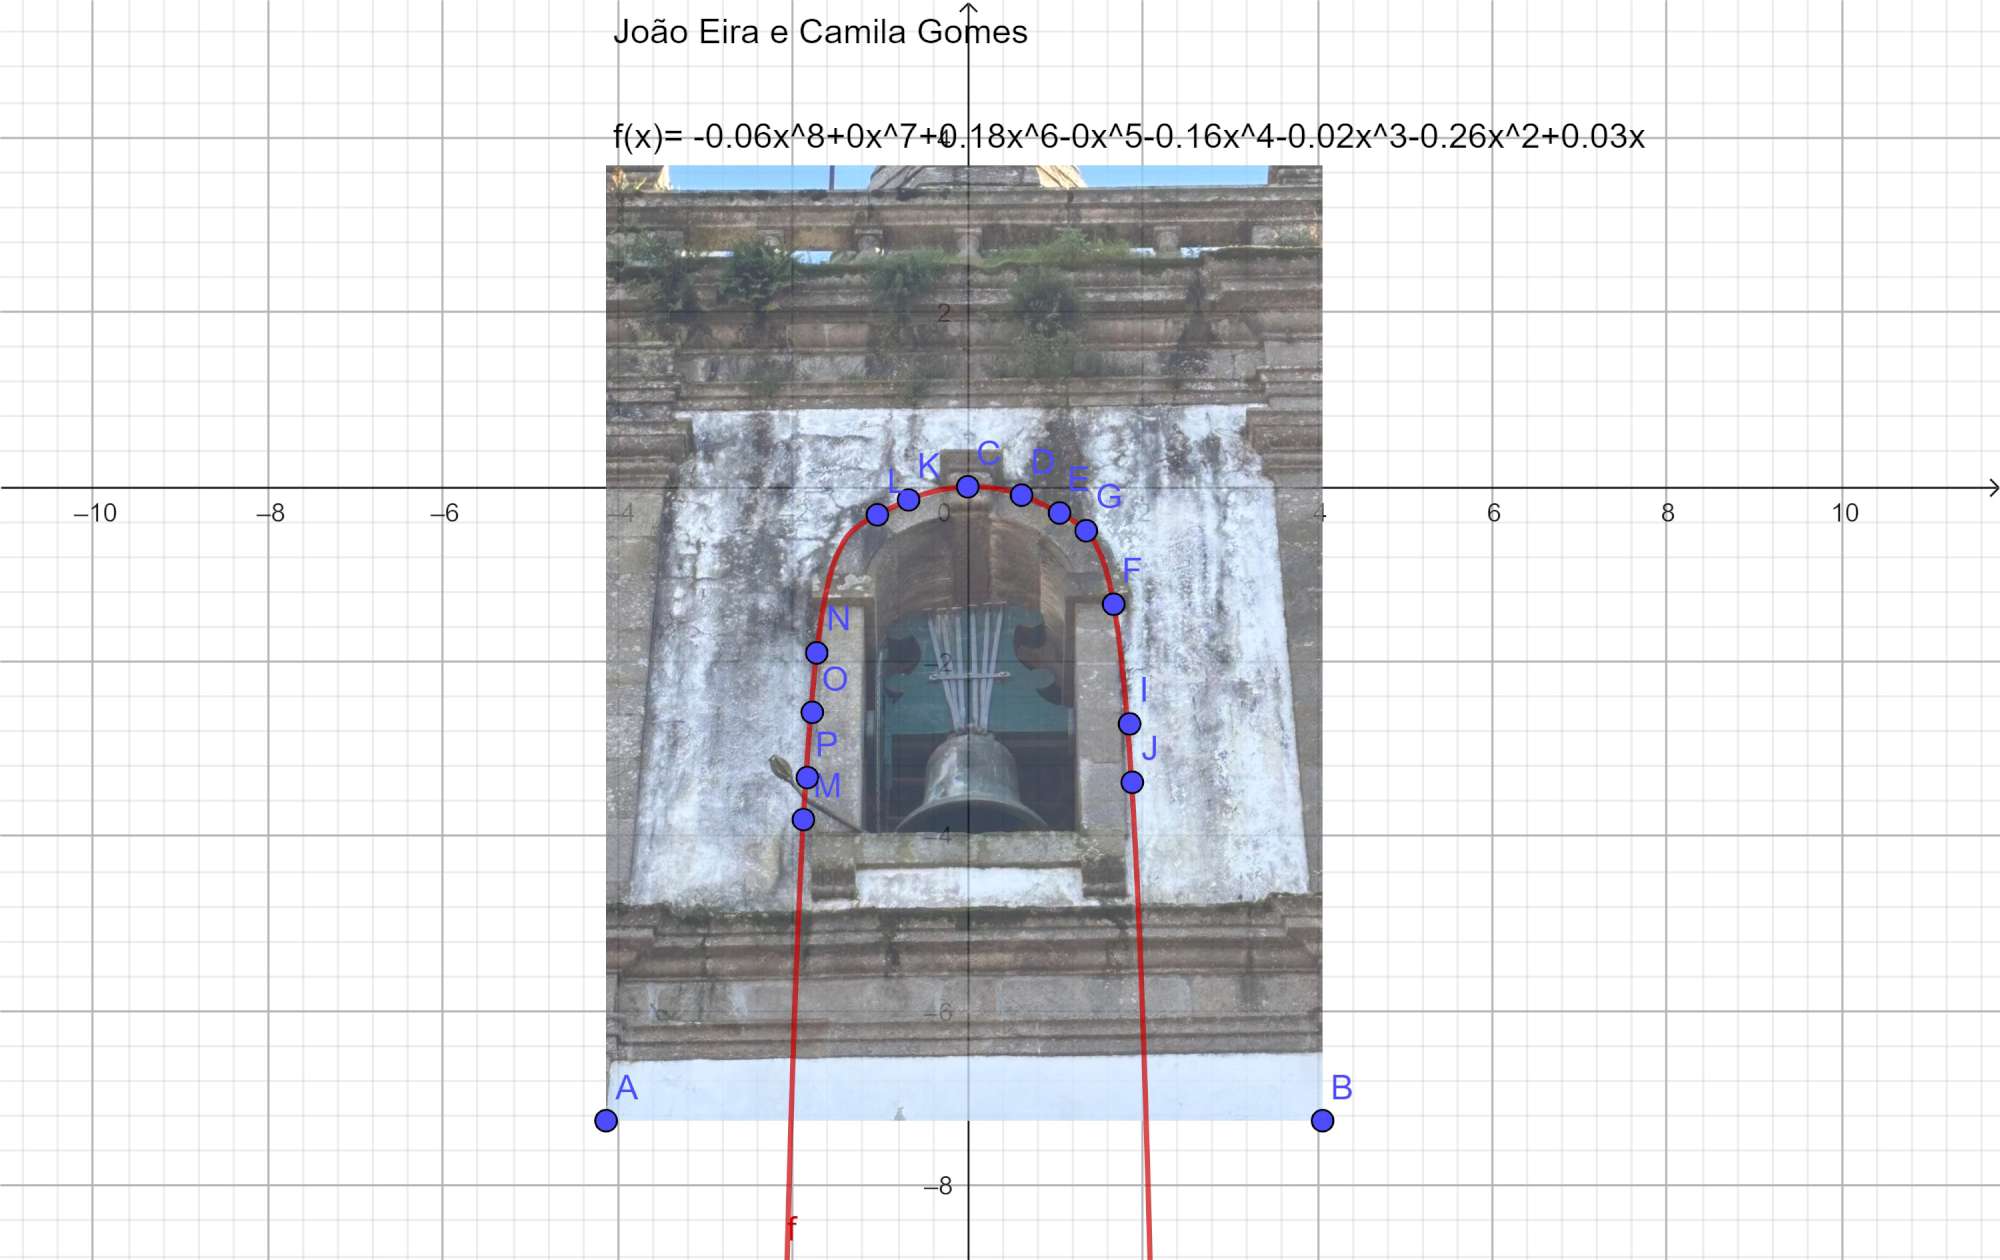Click point L on the left arch

[x=877, y=515]
